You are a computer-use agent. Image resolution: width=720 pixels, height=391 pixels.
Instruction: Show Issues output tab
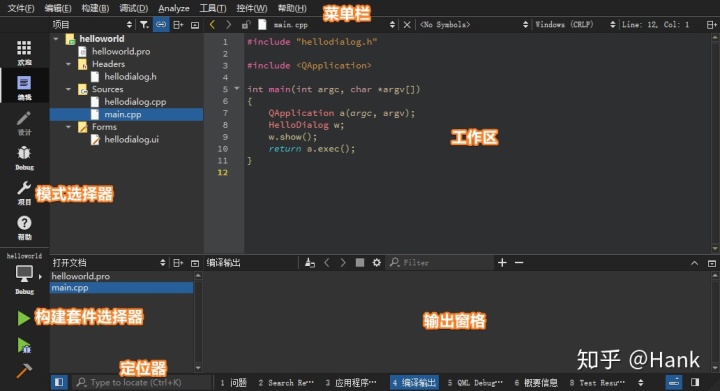[x=233, y=382]
